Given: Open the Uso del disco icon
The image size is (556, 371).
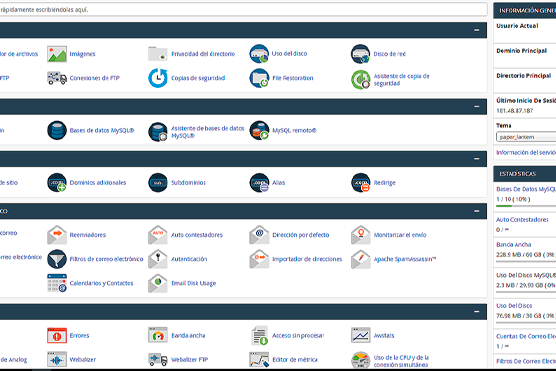Looking at the screenshot, I should click(x=259, y=54).
